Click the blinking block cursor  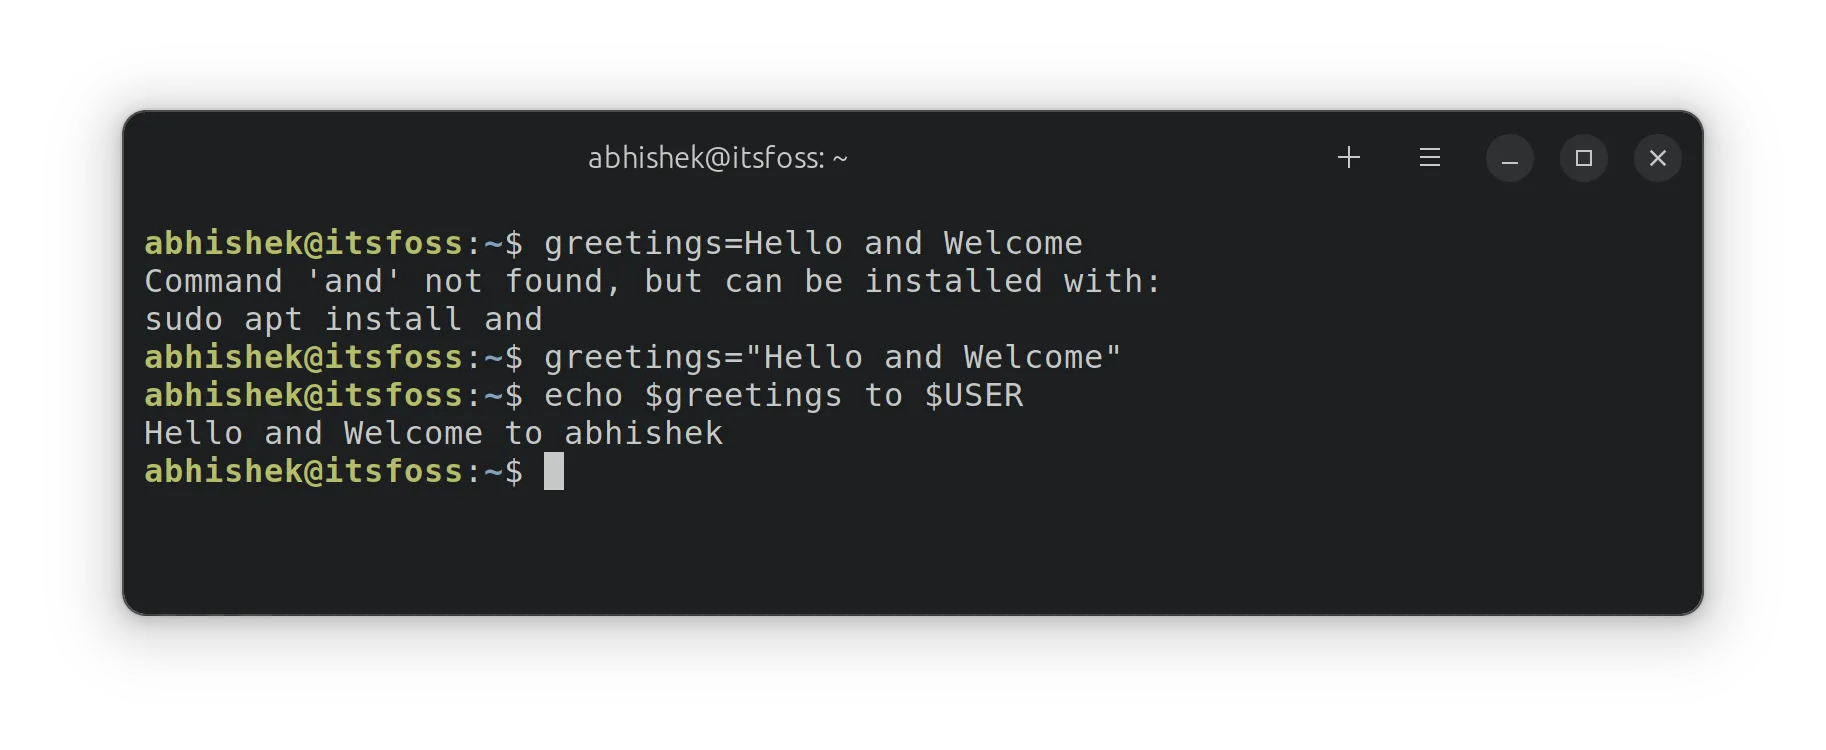tap(553, 471)
